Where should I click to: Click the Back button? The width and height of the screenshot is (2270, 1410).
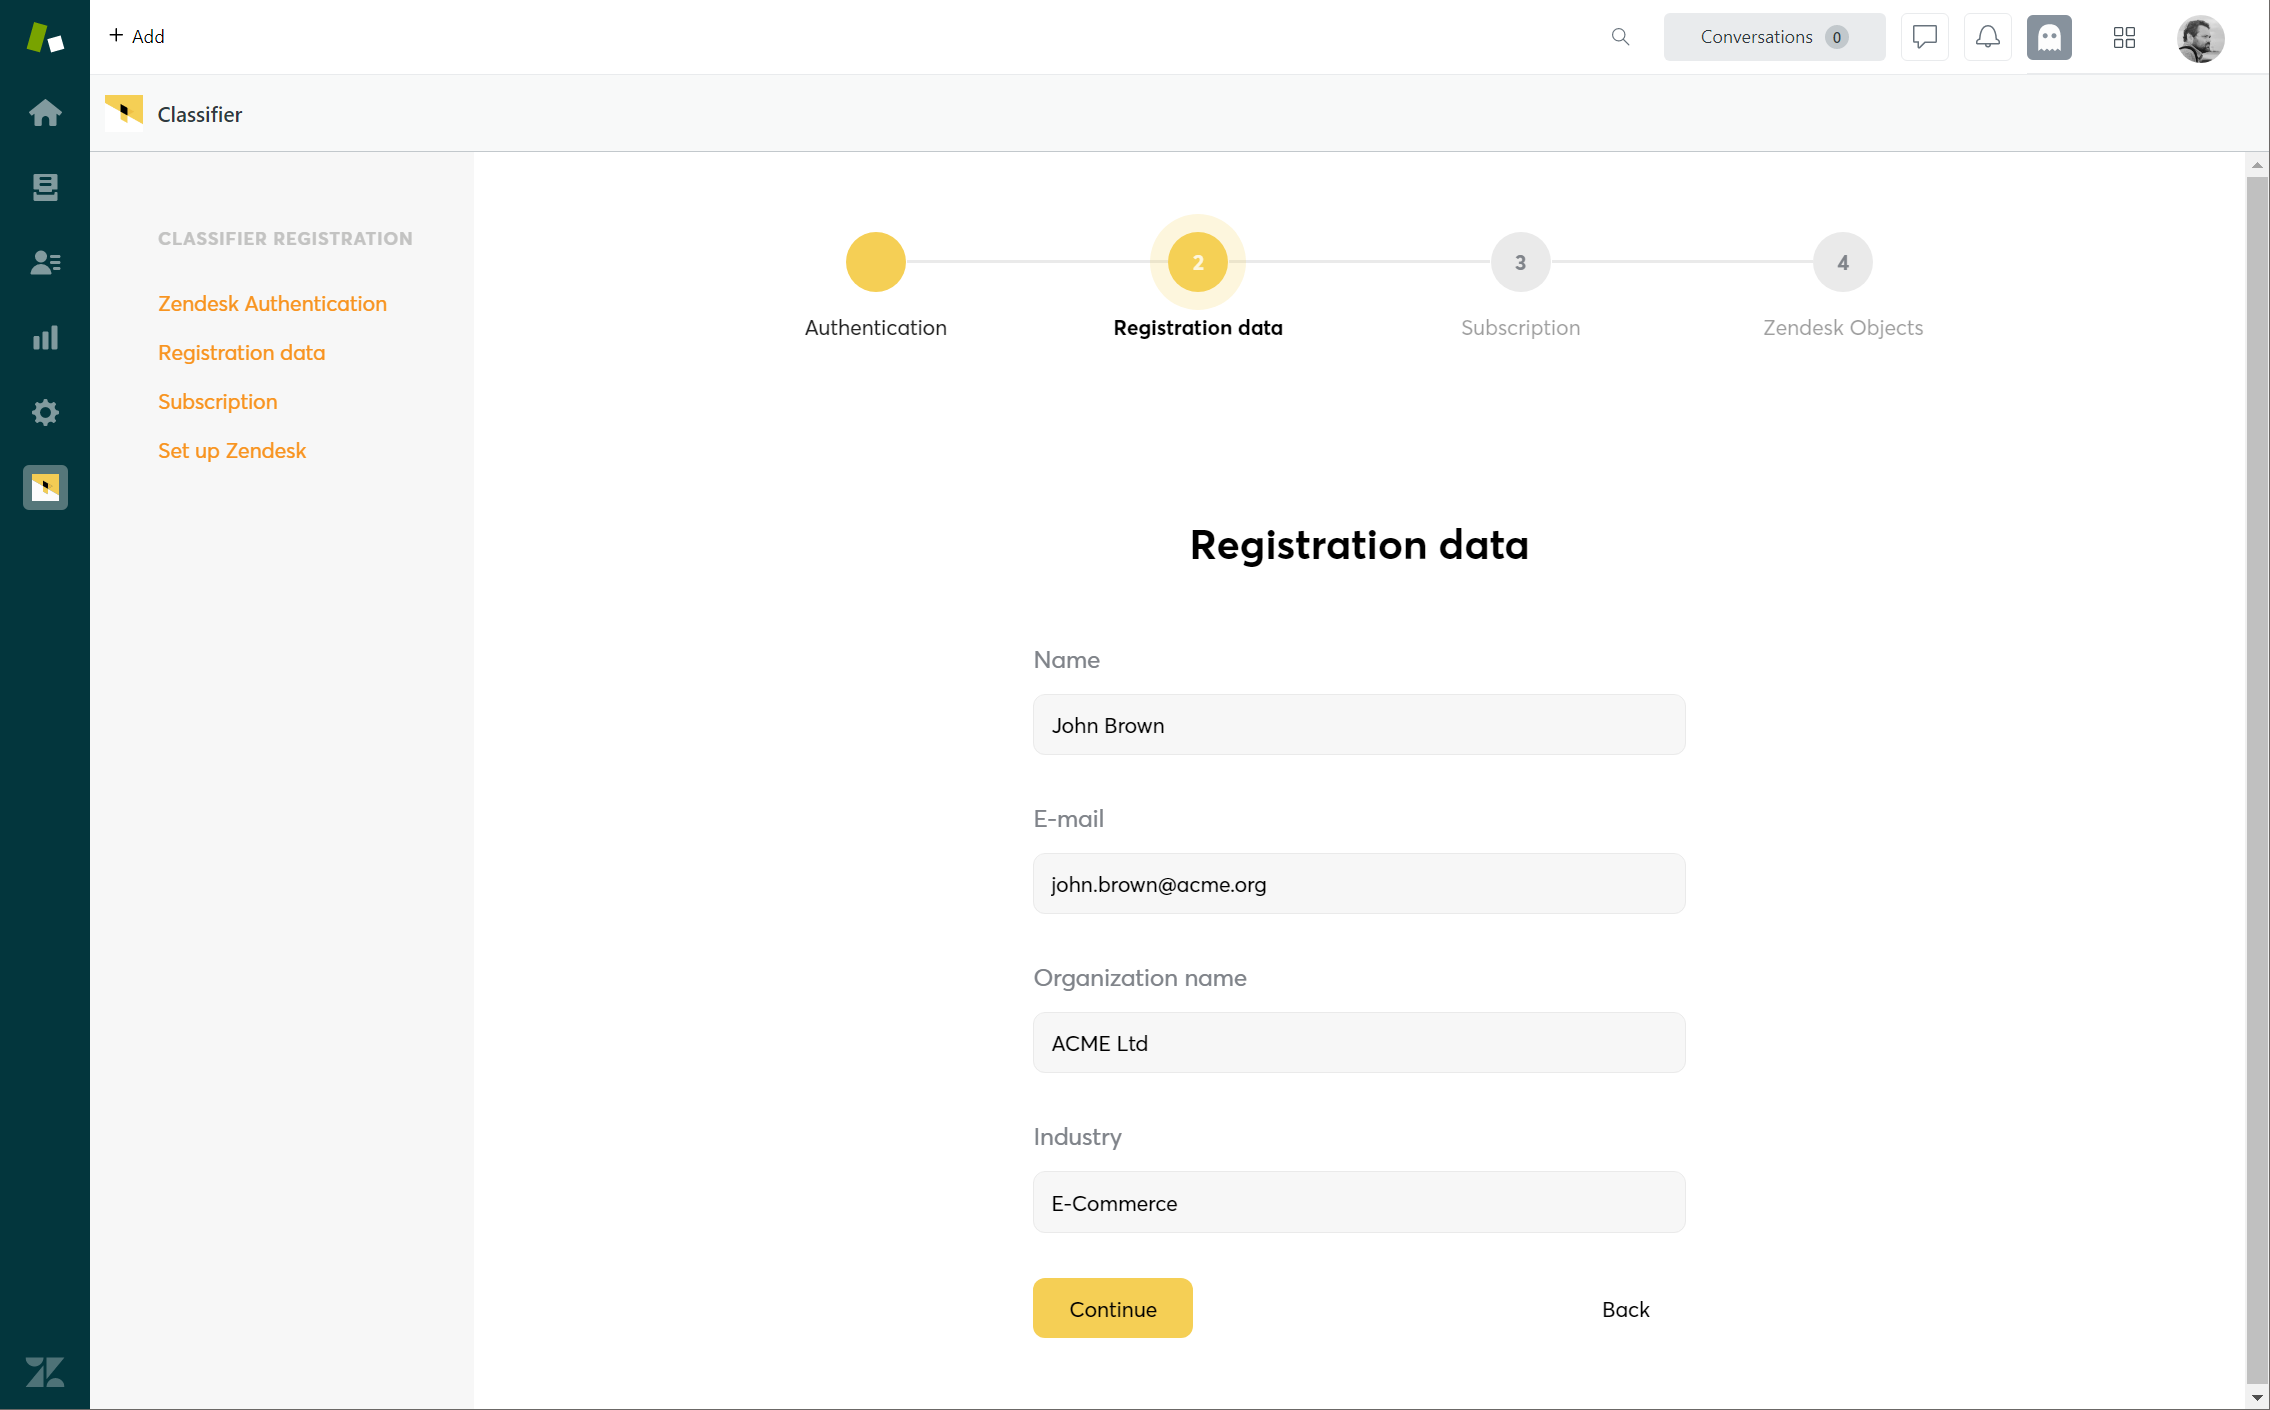(x=1625, y=1309)
